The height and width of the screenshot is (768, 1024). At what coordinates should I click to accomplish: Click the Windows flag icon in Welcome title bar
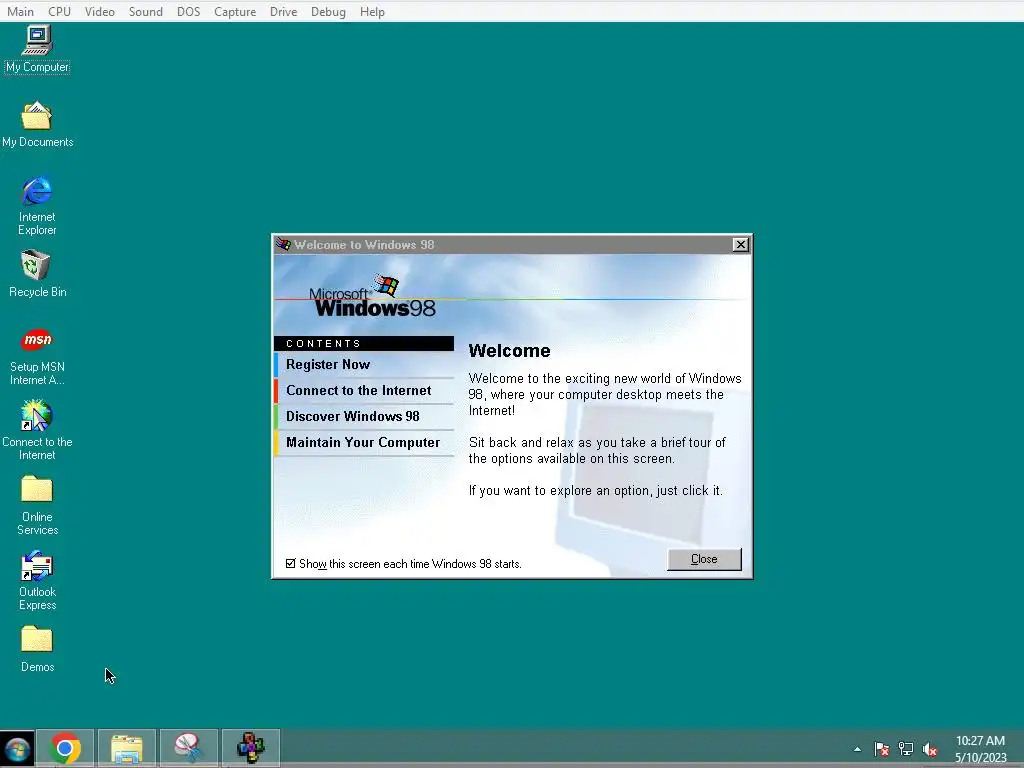click(x=283, y=244)
